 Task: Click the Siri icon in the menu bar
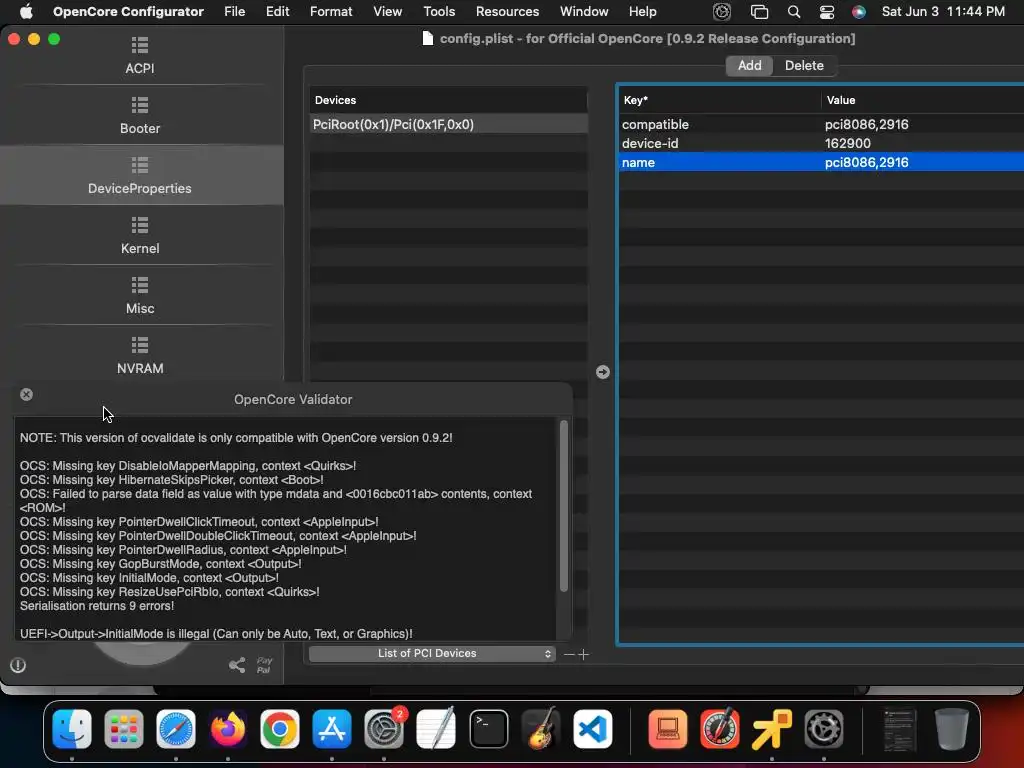coord(859,11)
